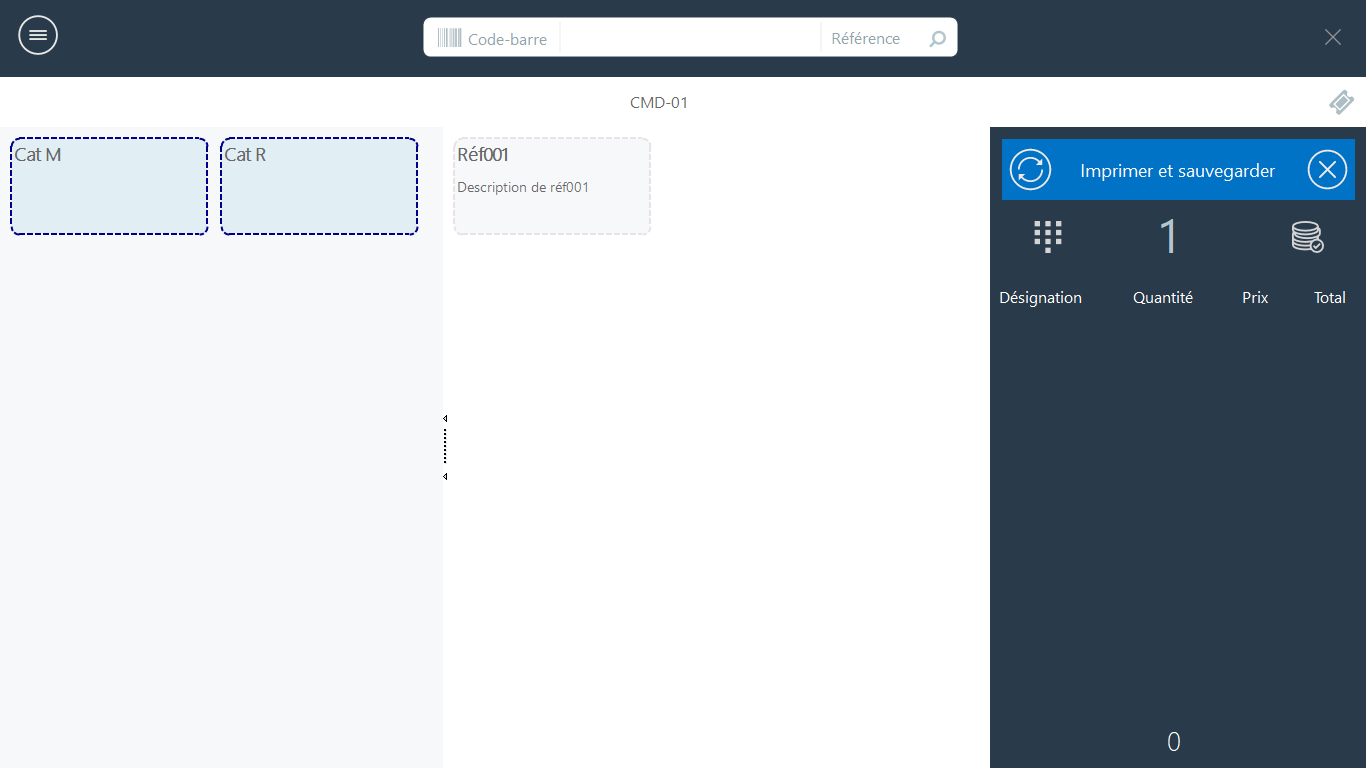1366x768 pixels.
Task: Click the large quantity number 1
Action: 1168,237
